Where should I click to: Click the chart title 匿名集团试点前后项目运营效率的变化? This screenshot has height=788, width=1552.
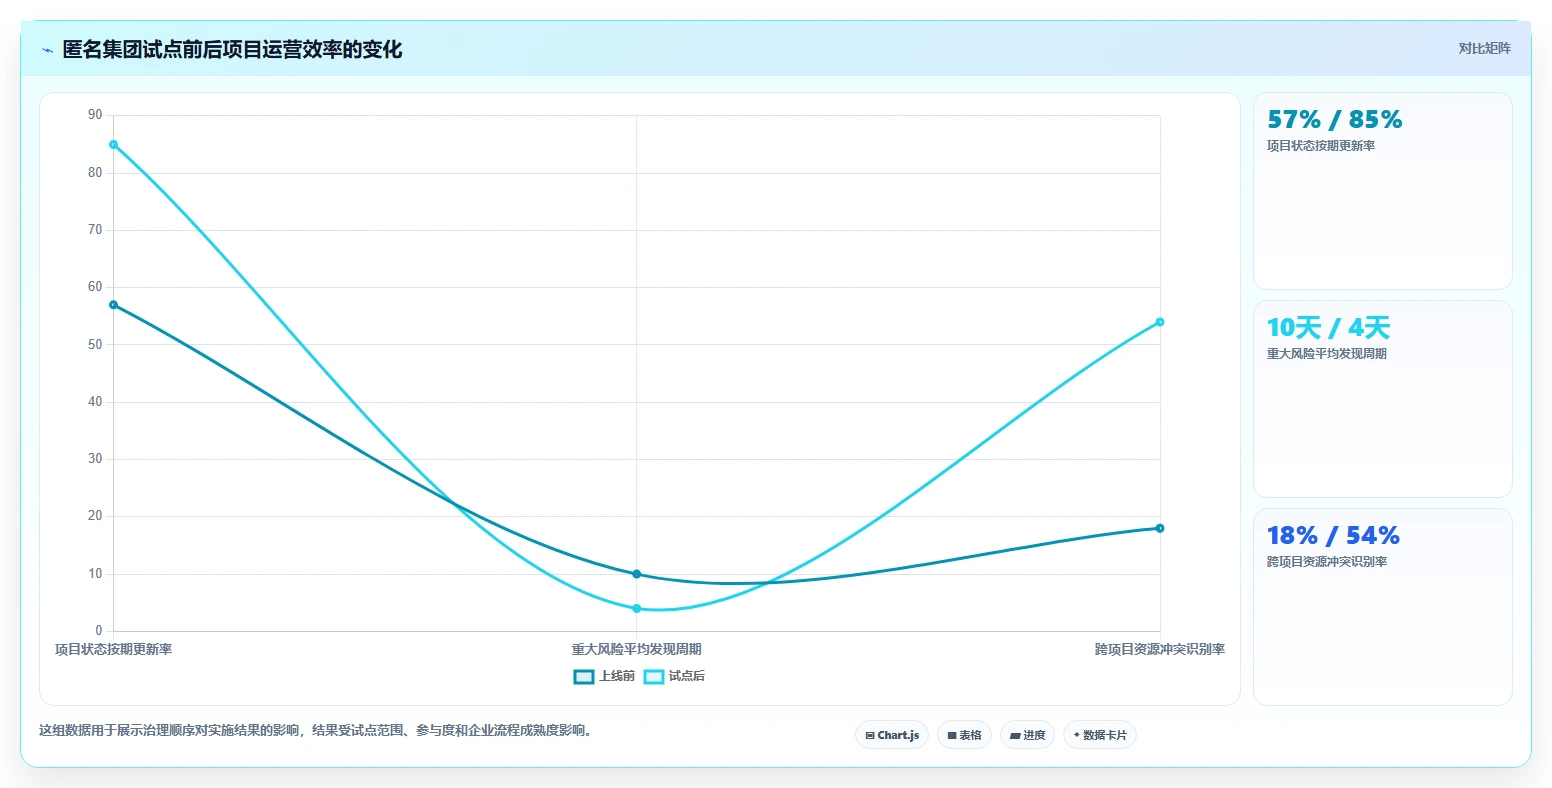click(232, 50)
